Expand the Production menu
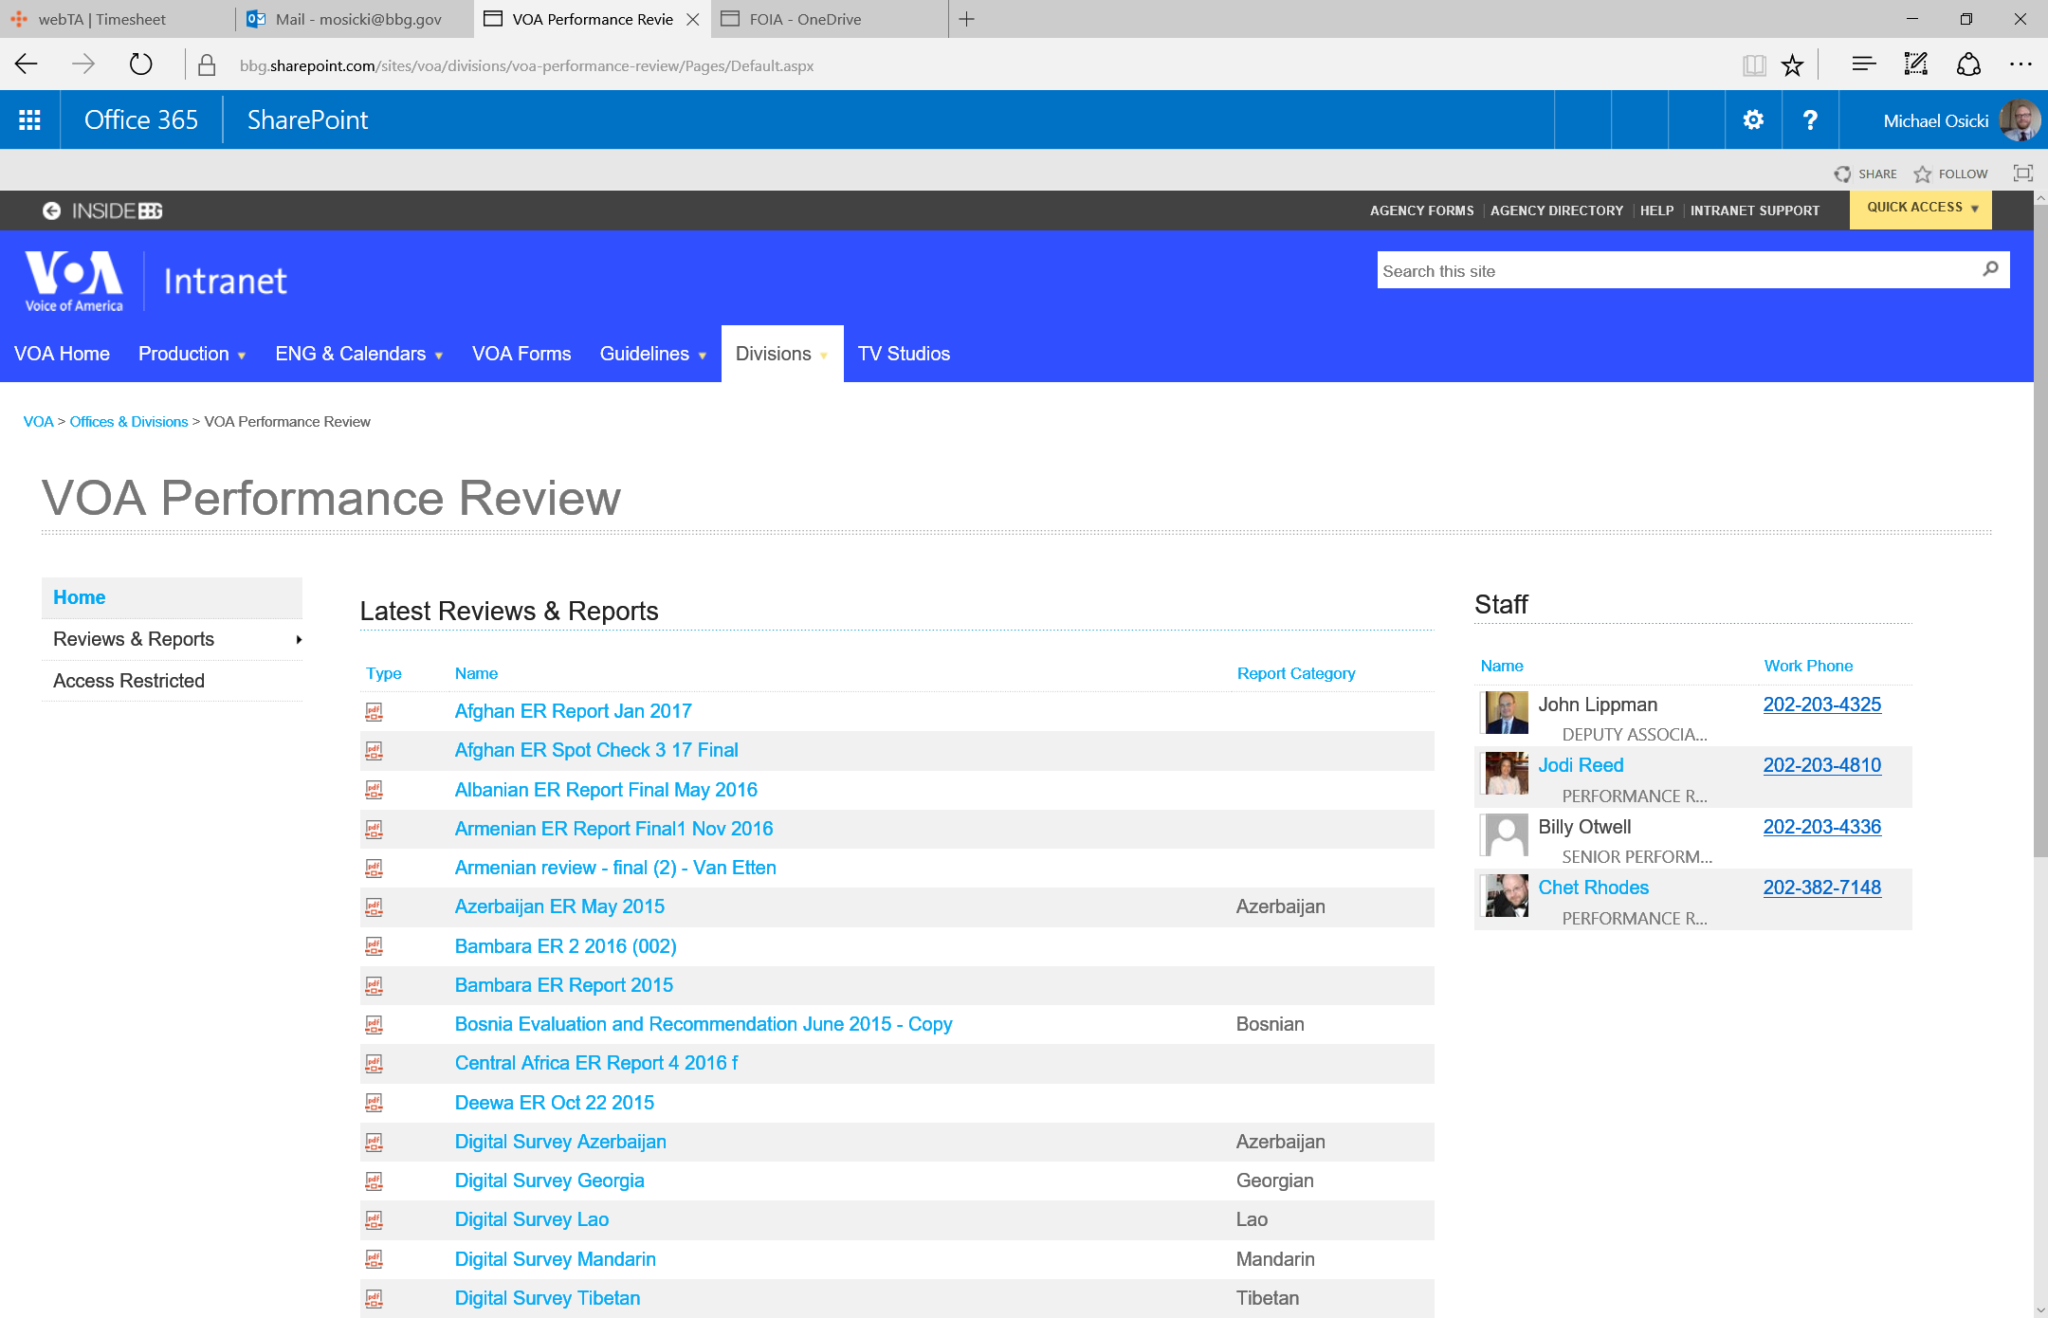The image size is (2048, 1318). coord(191,354)
